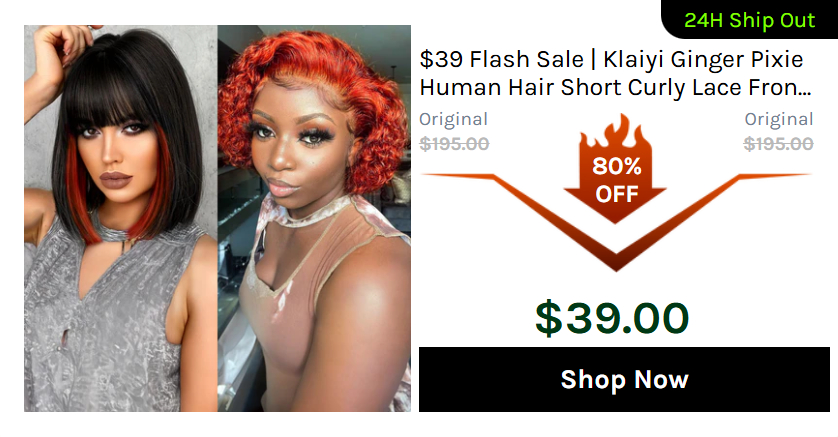Open the ginger curly wig model photo
The height and width of the screenshot is (437, 838).
click(314, 218)
